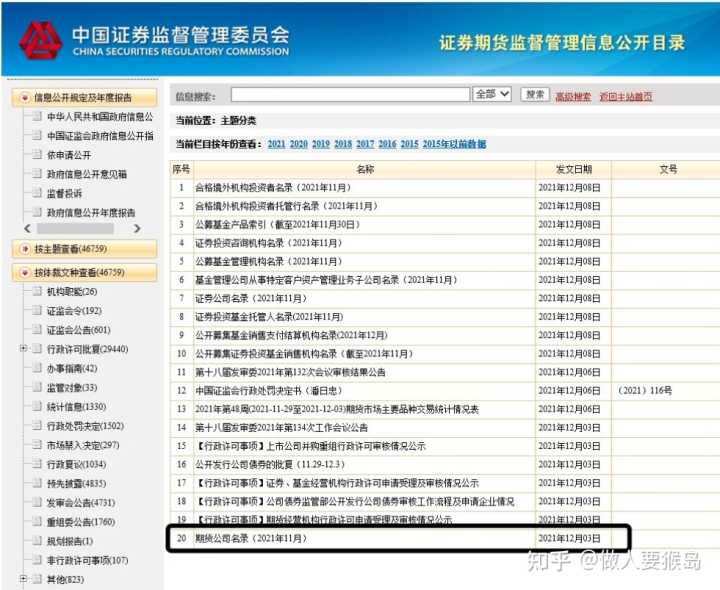720x590 pixels.
Task: Click the 文号 column header
Action: [668, 169]
